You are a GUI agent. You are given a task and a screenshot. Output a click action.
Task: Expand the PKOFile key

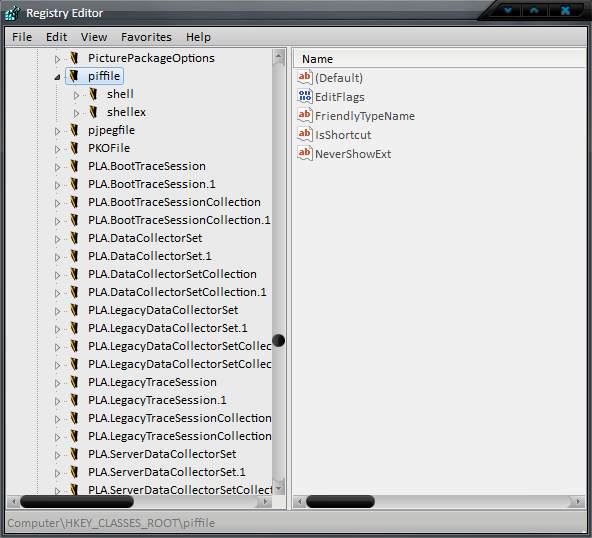(57, 149)
